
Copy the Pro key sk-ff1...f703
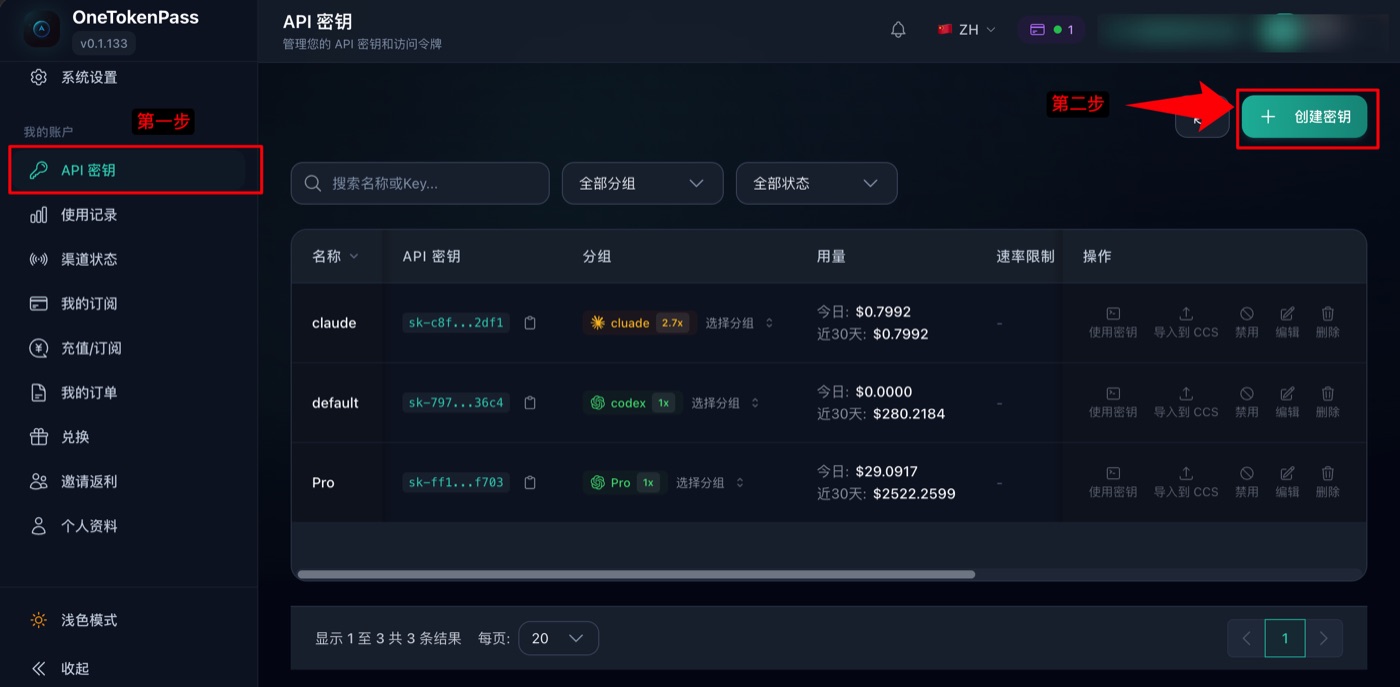530,483
